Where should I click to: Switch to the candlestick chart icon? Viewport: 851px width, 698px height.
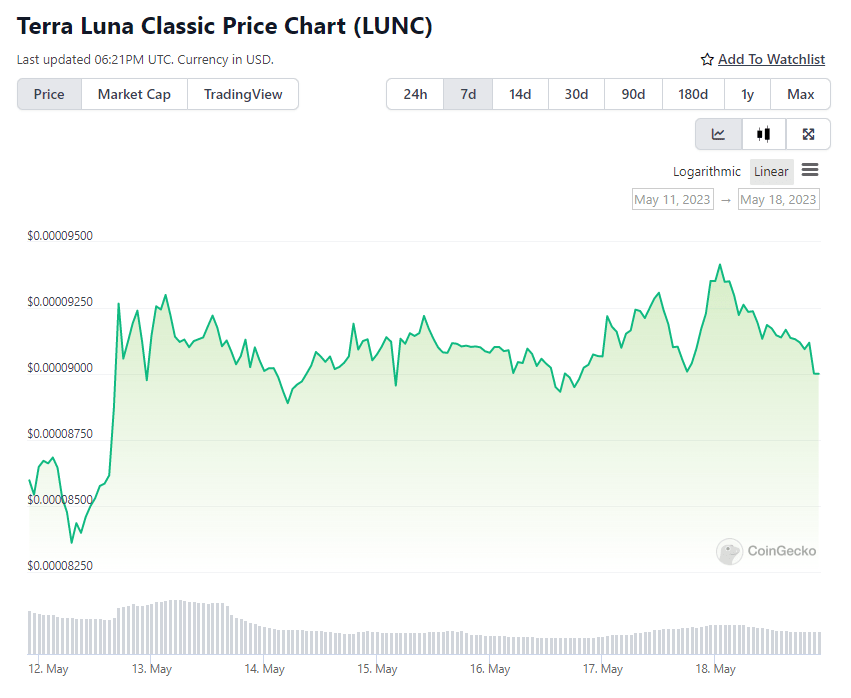pos(763,134)
